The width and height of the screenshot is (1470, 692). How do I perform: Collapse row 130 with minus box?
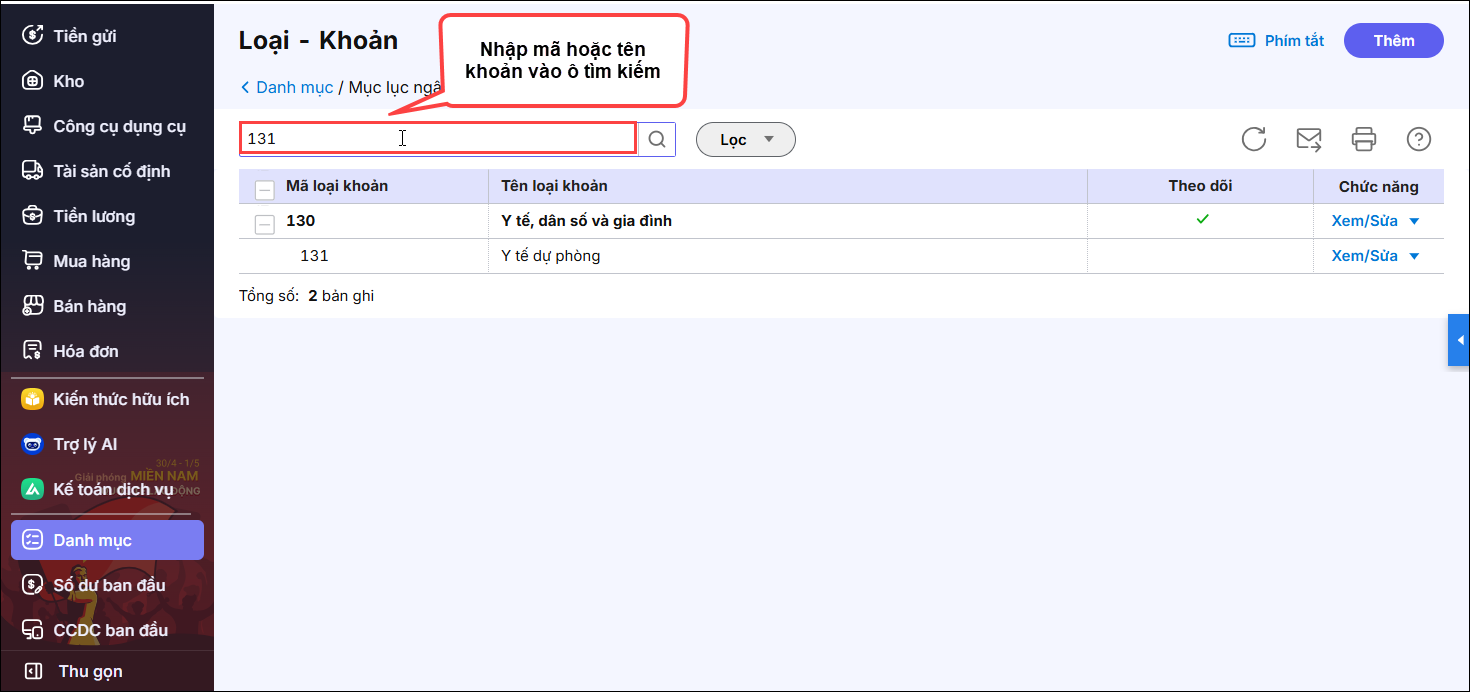tap(265, 224)
